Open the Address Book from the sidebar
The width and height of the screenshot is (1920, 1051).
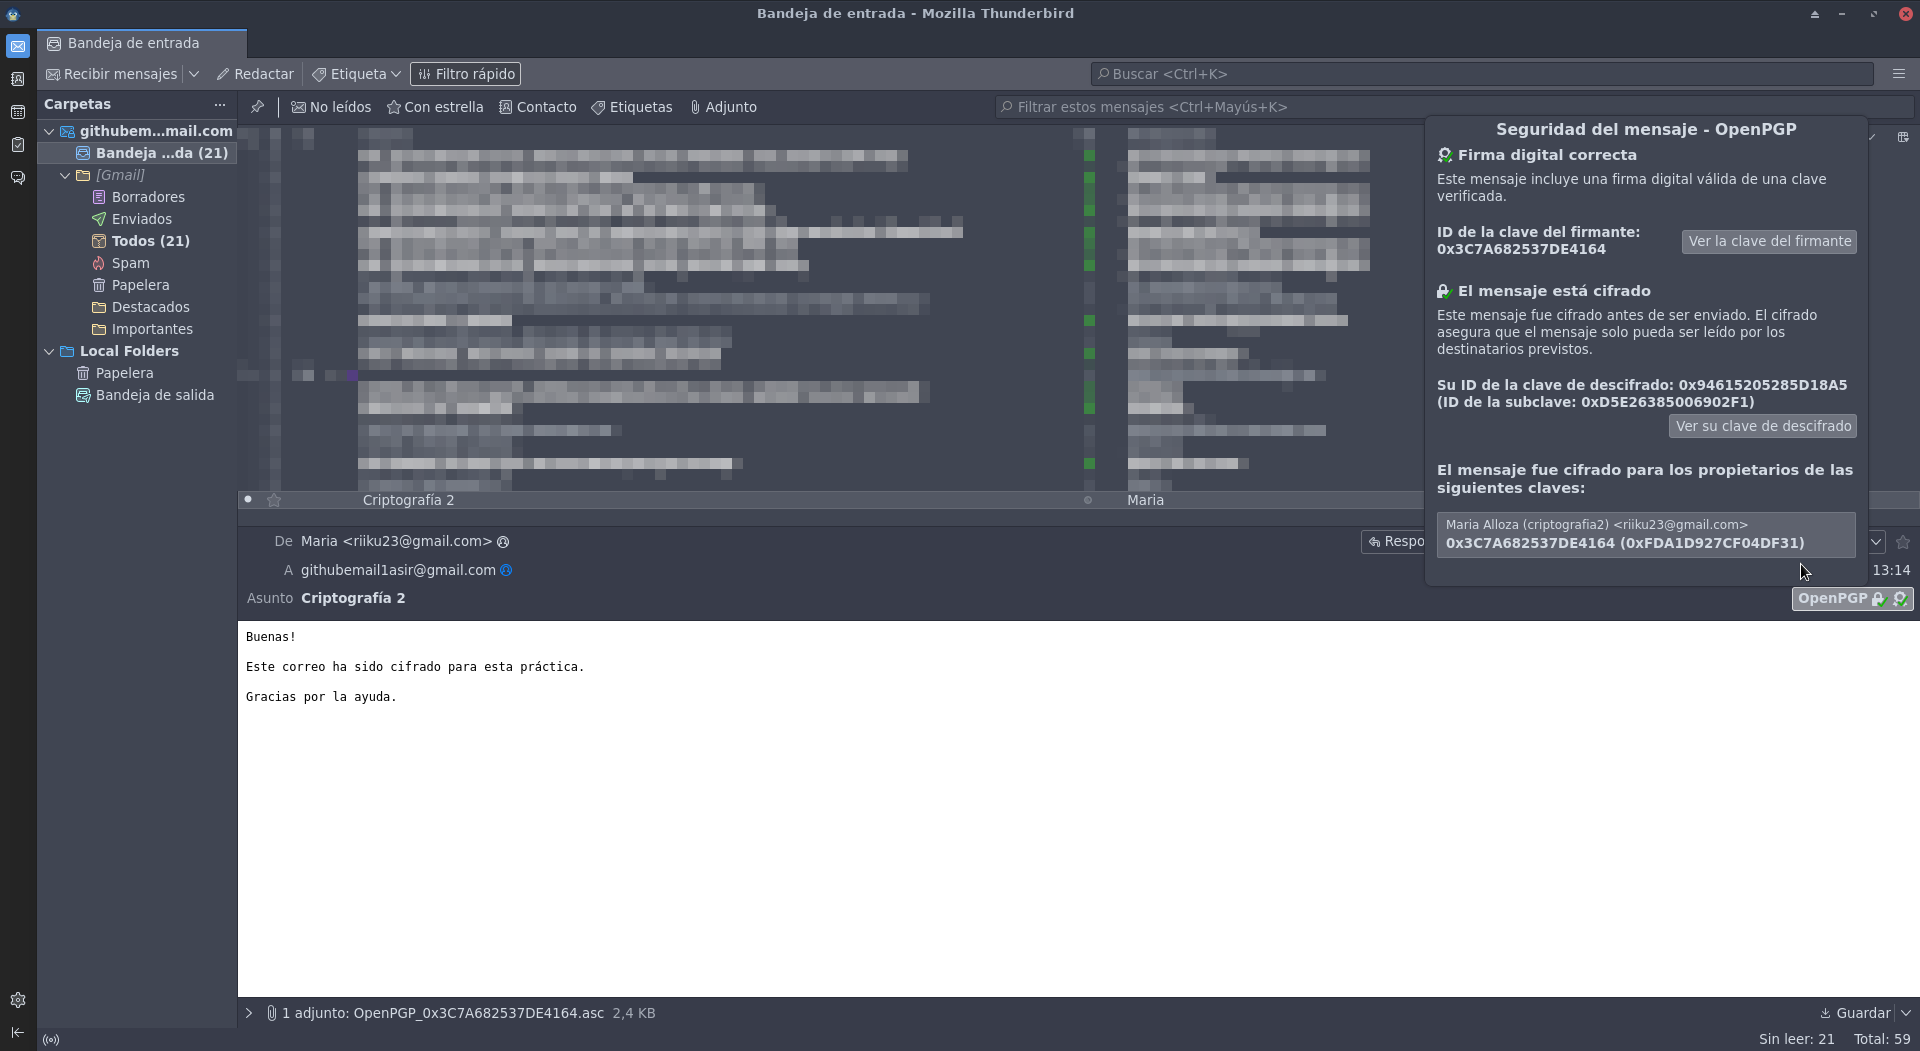tap(17, 79)
